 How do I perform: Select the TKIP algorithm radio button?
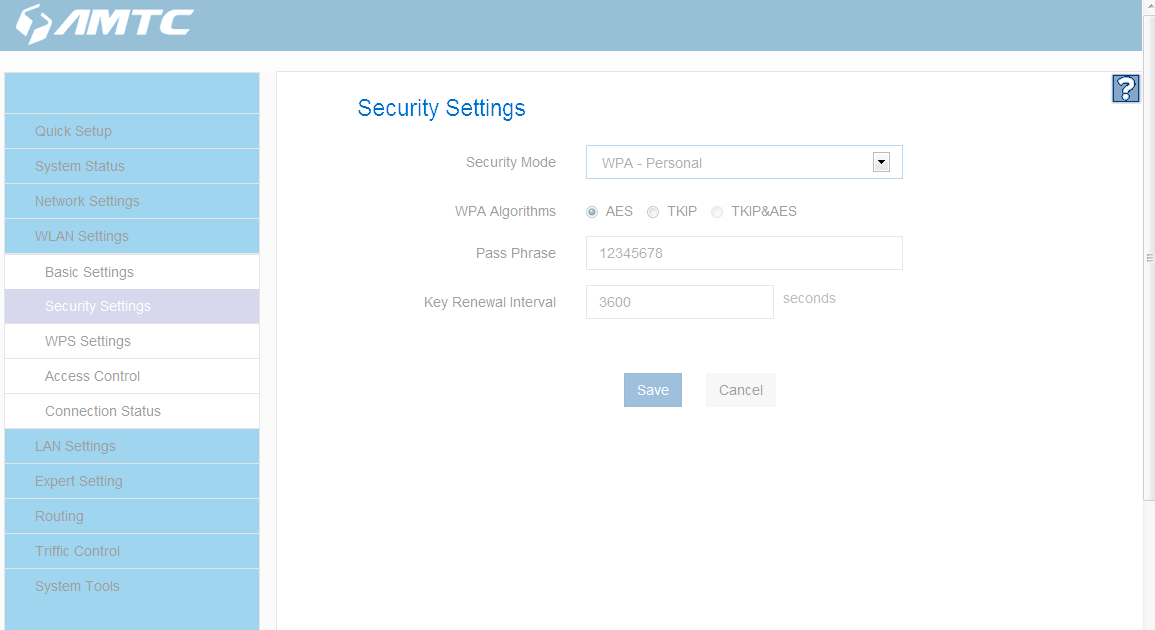[x=653, y=212]
